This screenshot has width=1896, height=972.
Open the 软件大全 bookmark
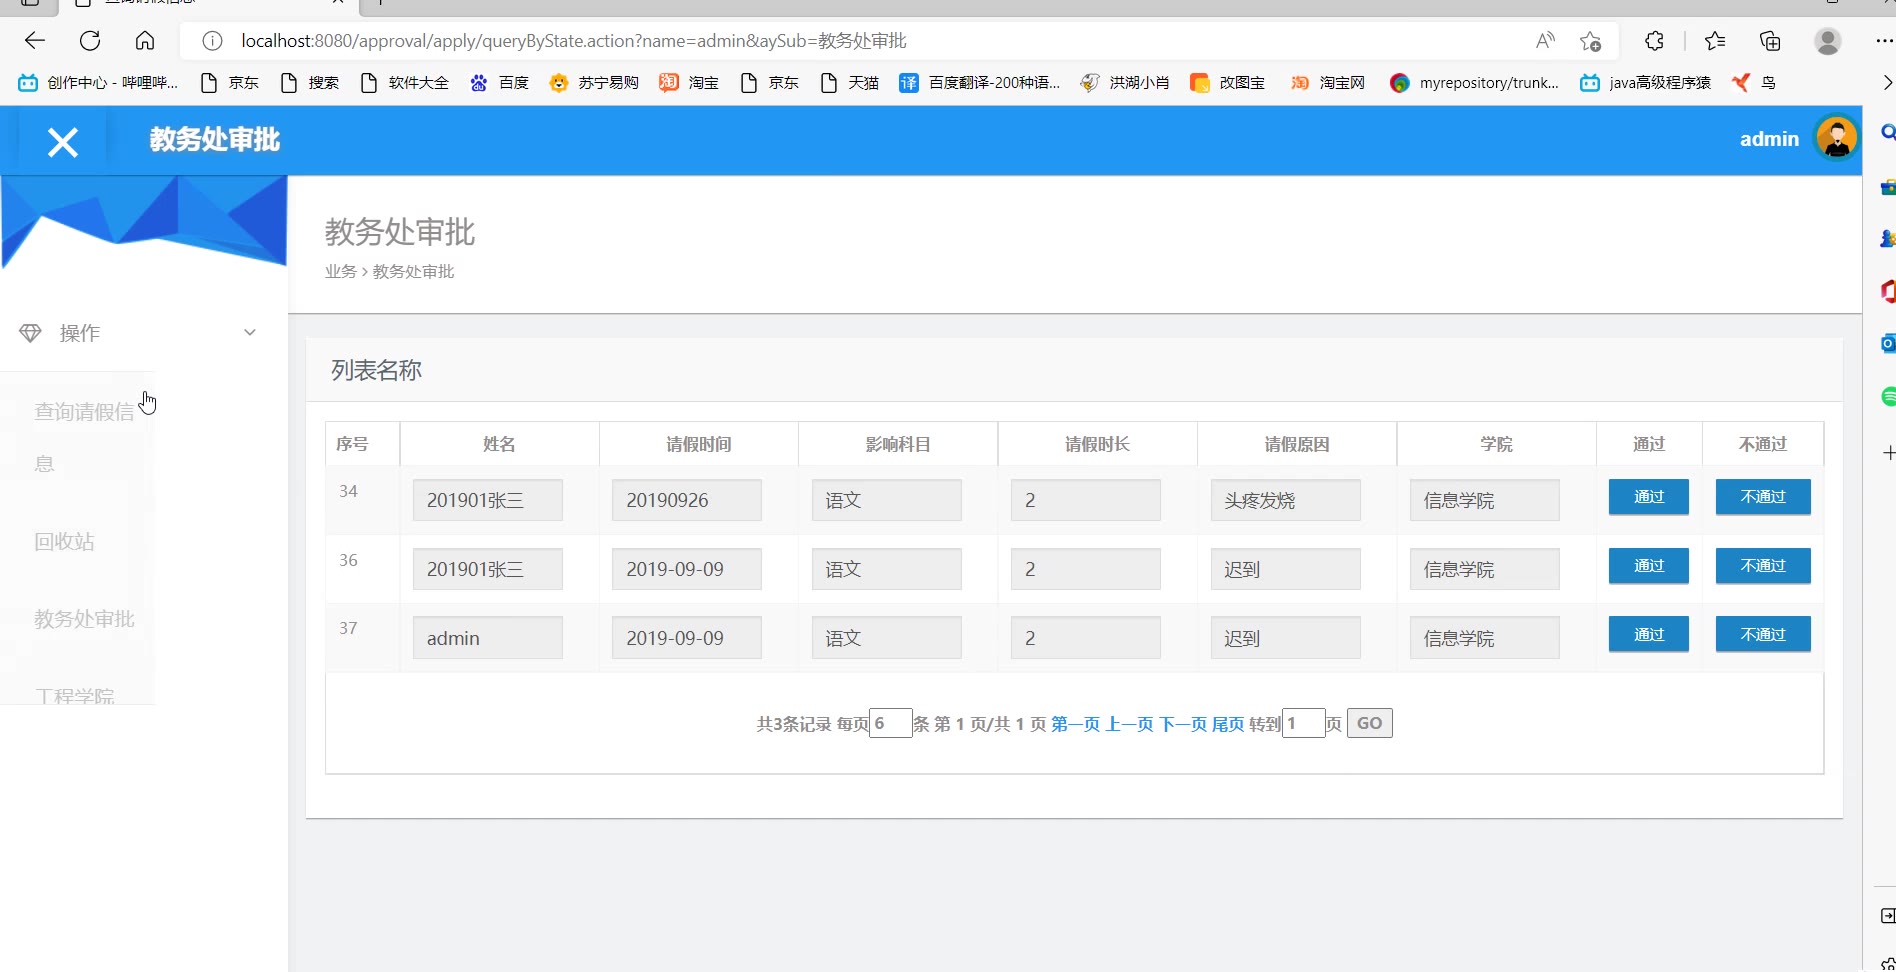point(404,83)
